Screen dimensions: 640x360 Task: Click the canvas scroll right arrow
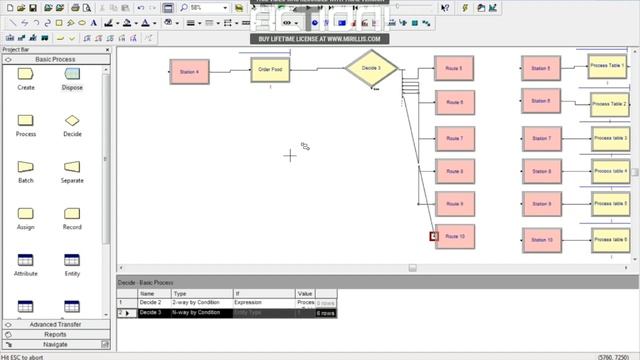[626, 268]
